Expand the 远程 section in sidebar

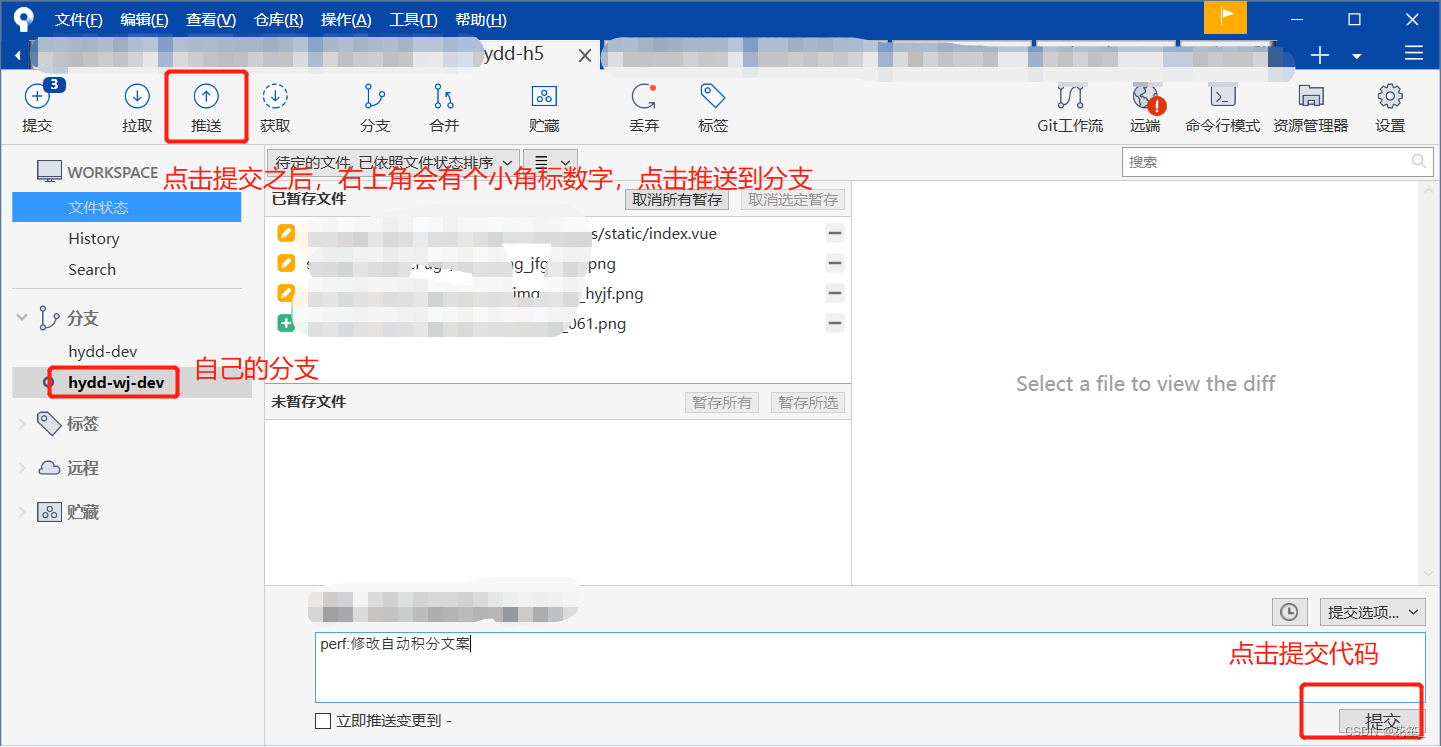(22, 468)
